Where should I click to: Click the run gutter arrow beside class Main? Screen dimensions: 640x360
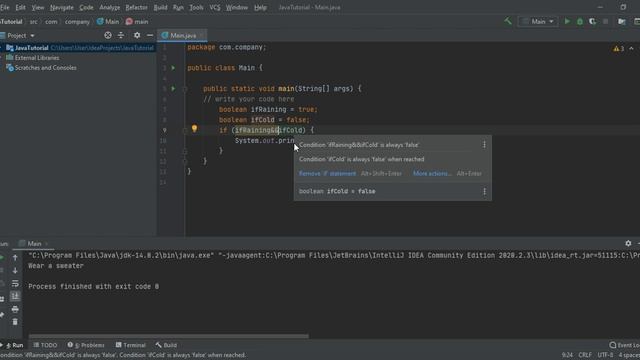[173, 68]
